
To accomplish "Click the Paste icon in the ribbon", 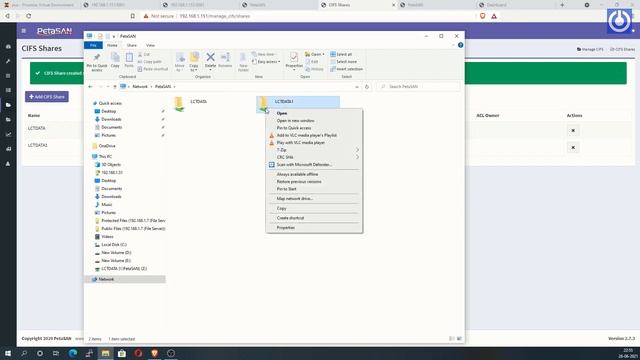I will click(x=129, y=60).
